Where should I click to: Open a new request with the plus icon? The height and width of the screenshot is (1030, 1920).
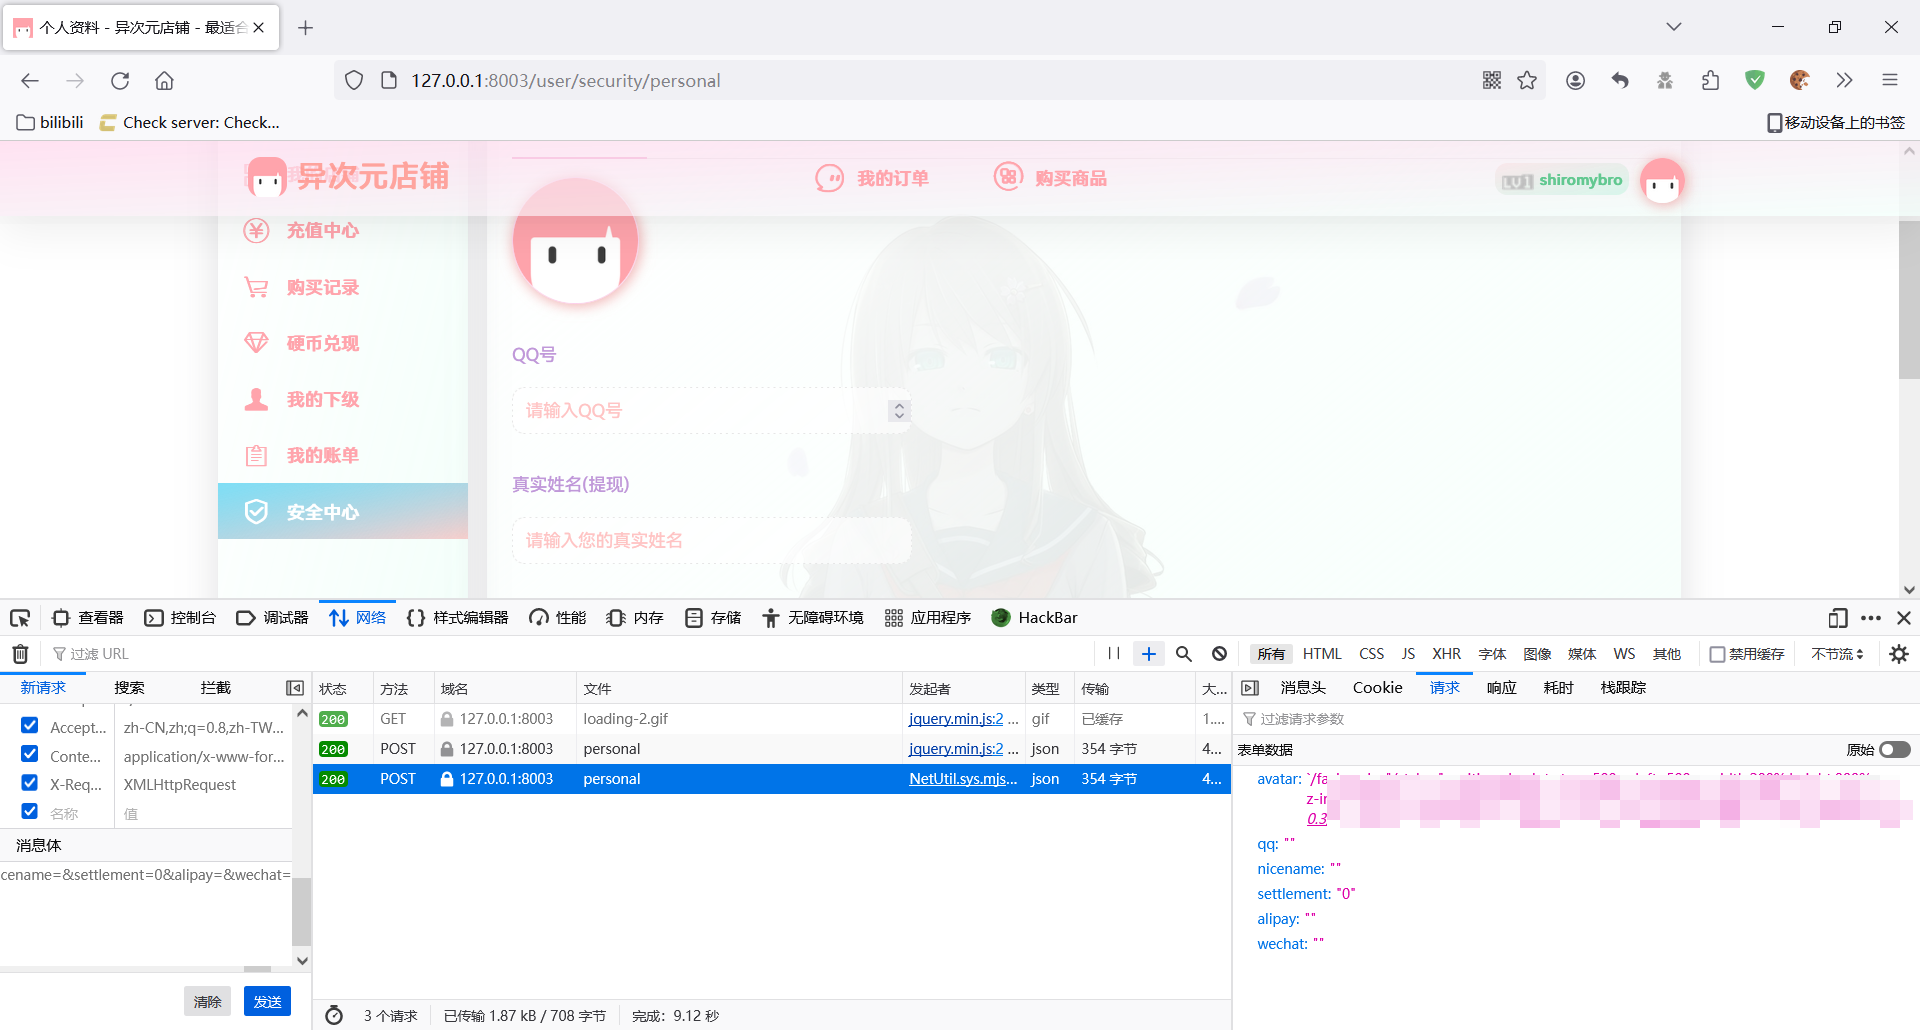(x=1148, y=653)
